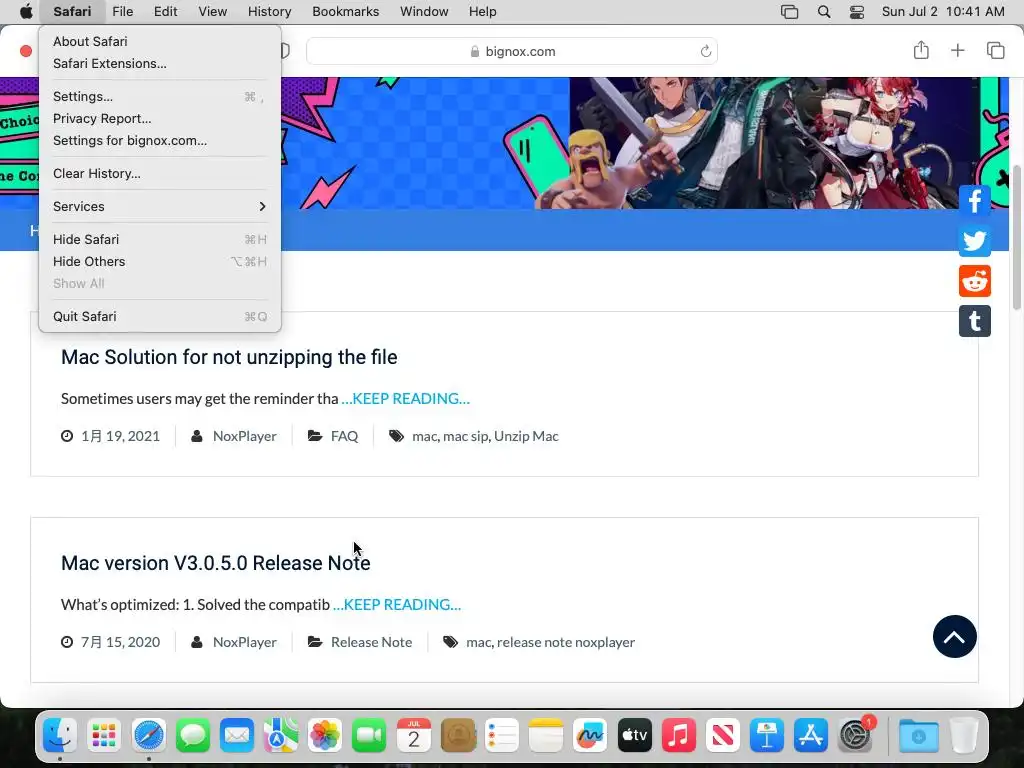Click the page vertical scrollbar
The image size is (1024, 768).
pyautogui.click(x=1016, y=236)
